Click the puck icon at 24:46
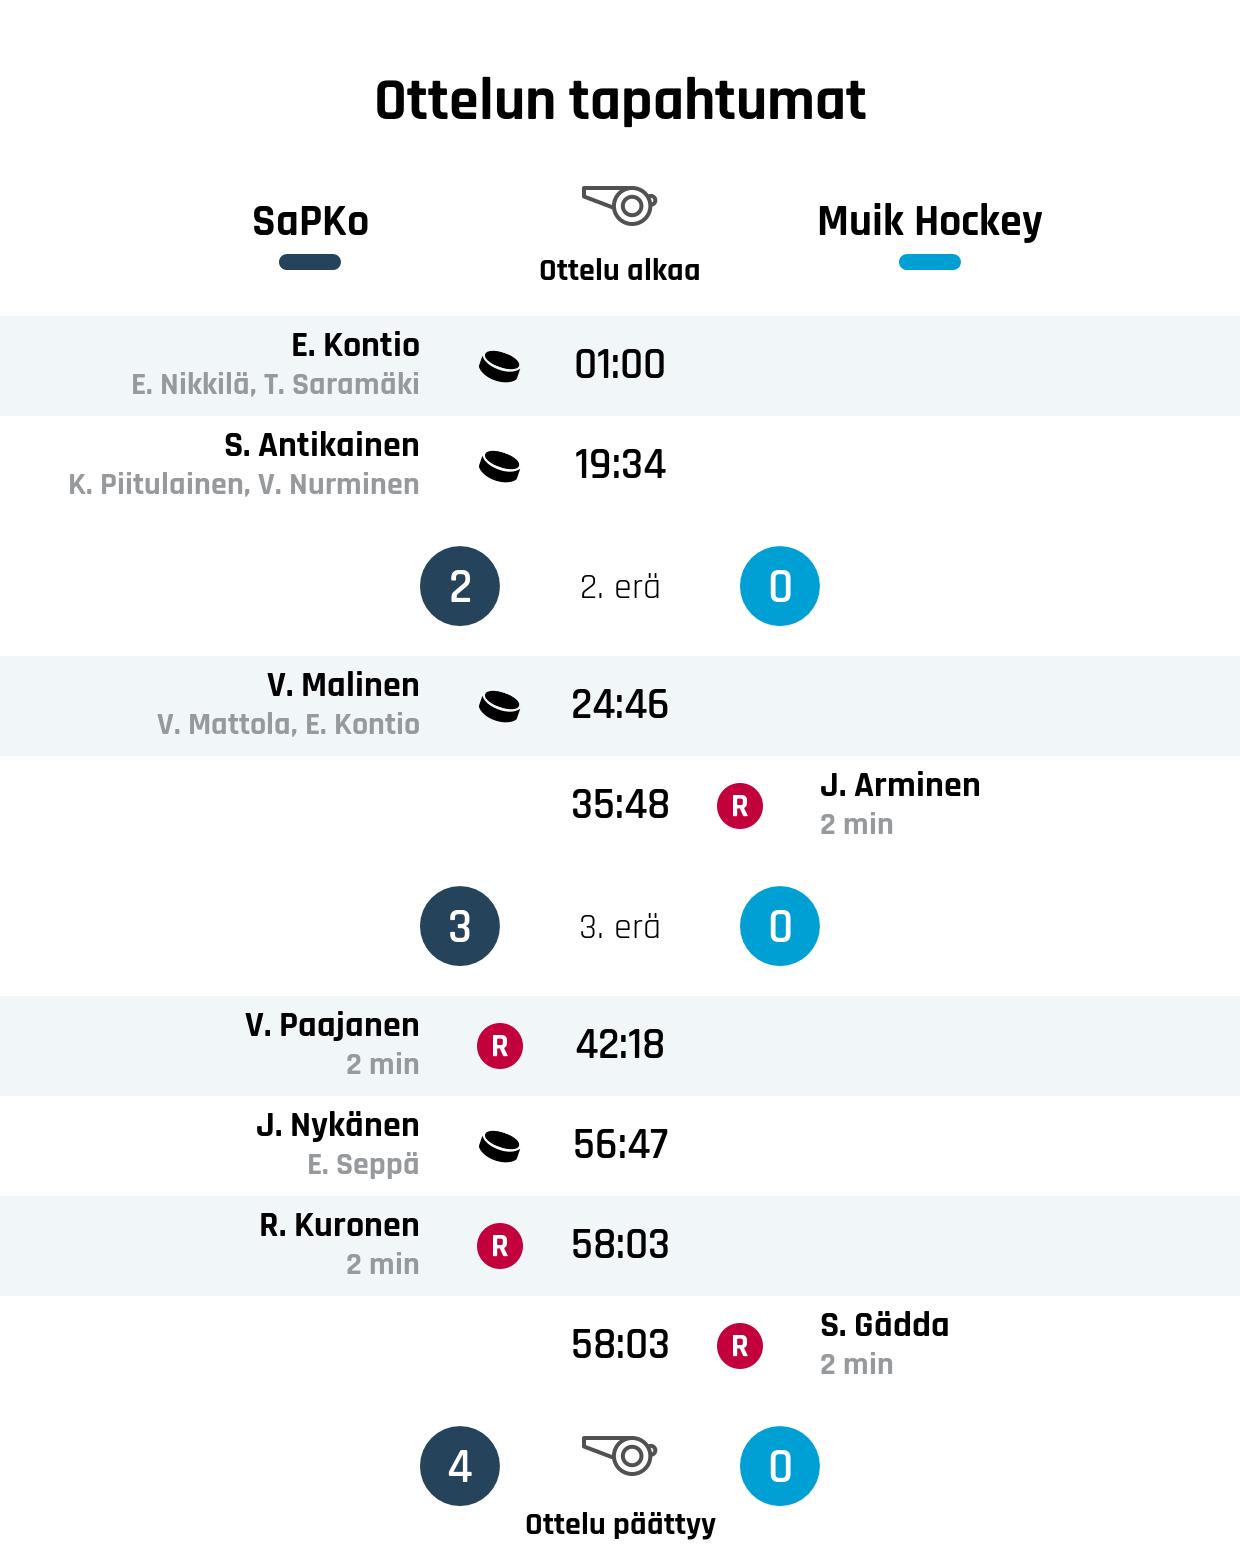The width and height of the screenshot is (1240, 1558). (x=499, y=706)
